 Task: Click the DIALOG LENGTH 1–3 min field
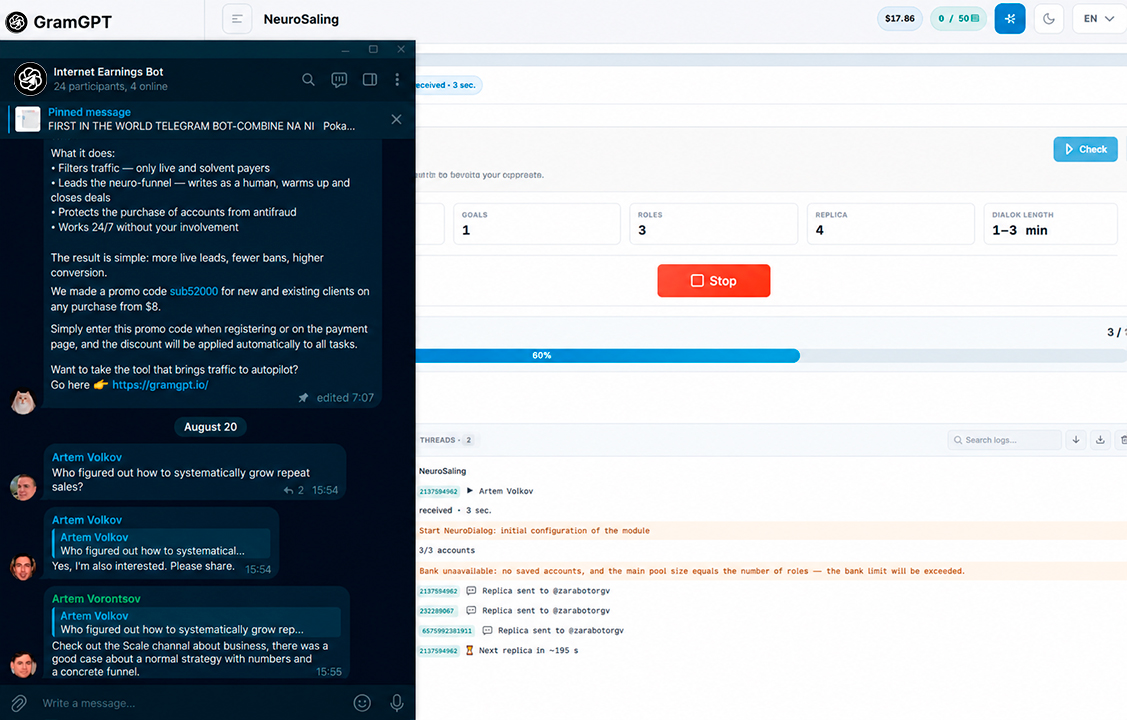click(1050, 223)
